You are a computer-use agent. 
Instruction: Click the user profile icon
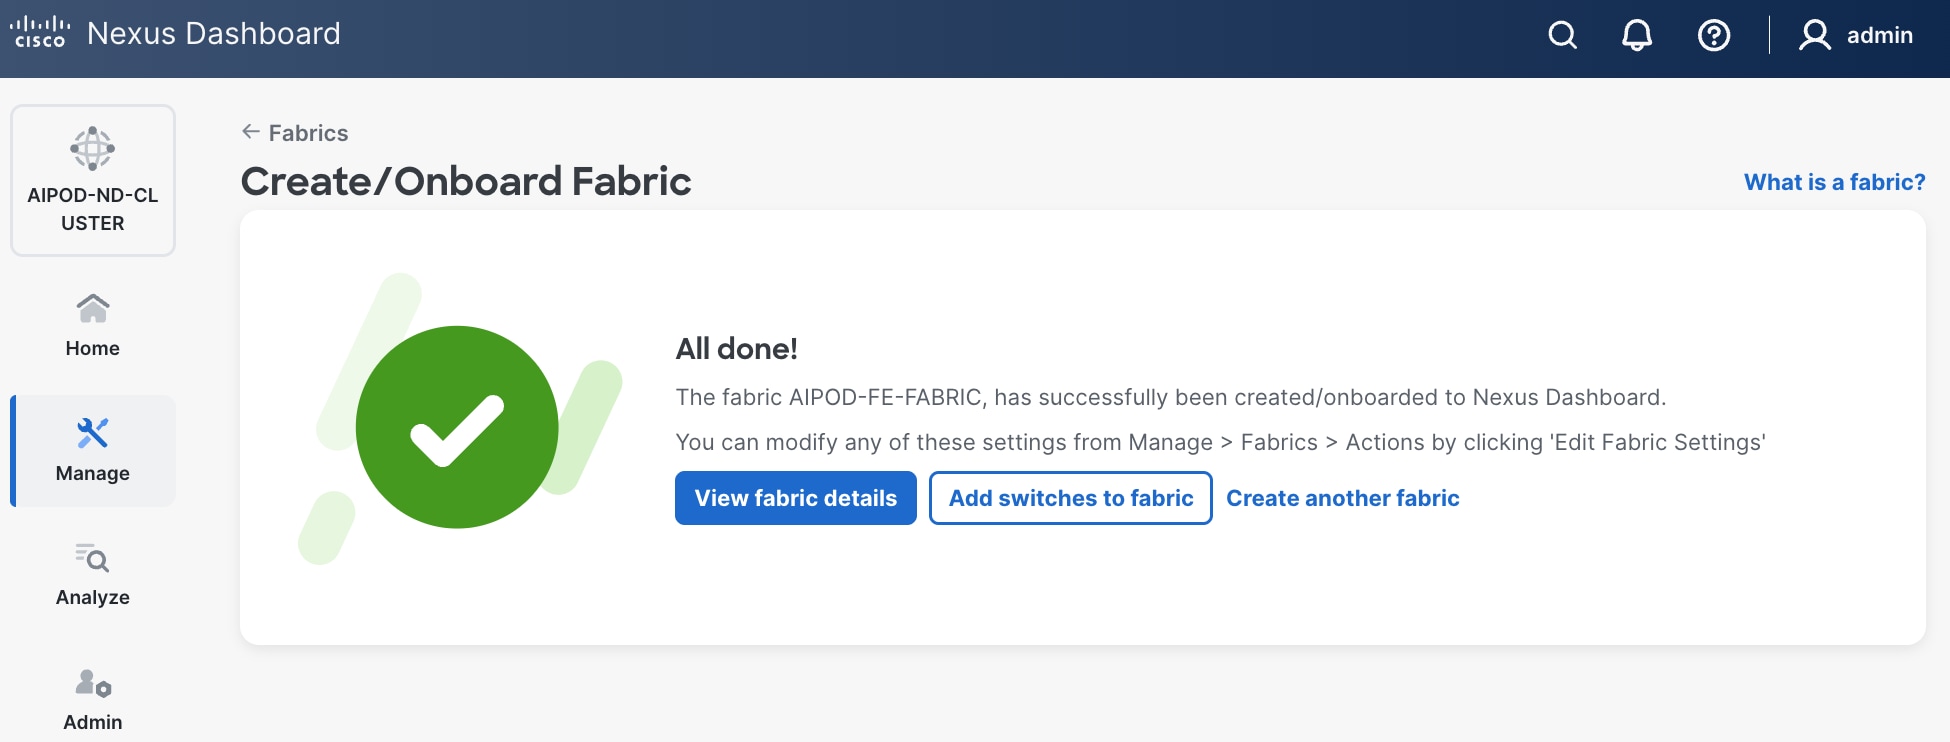1814,36
